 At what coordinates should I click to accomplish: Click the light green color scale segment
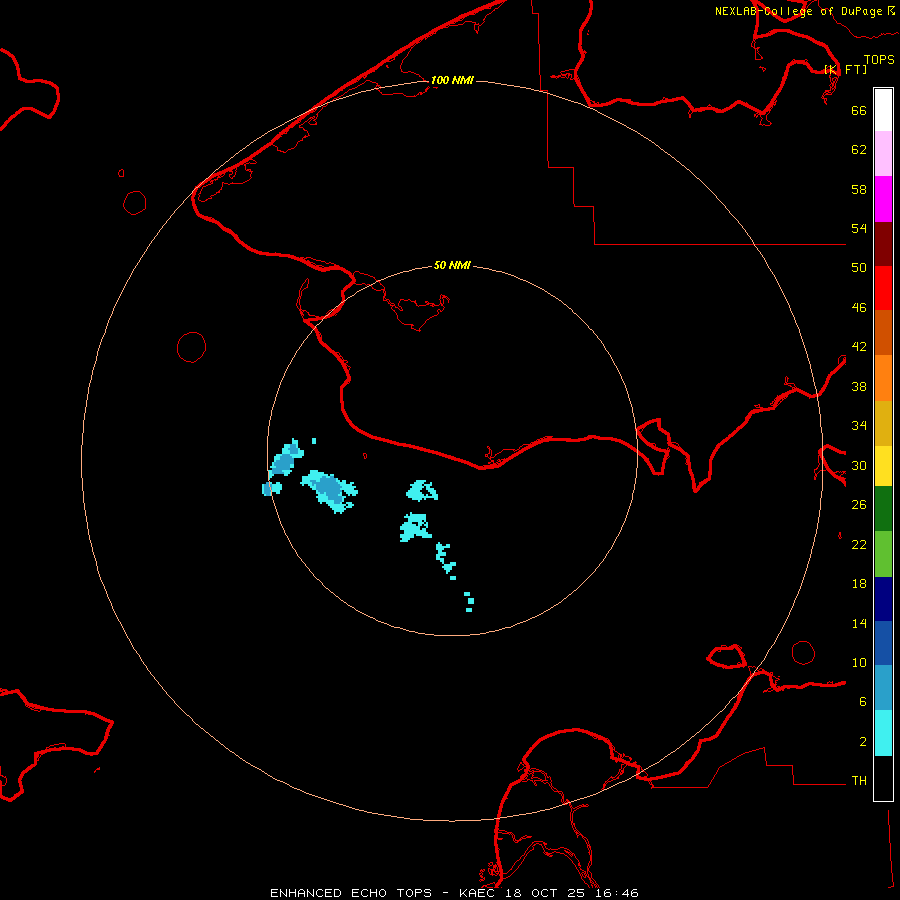click(x=883, y=554)
